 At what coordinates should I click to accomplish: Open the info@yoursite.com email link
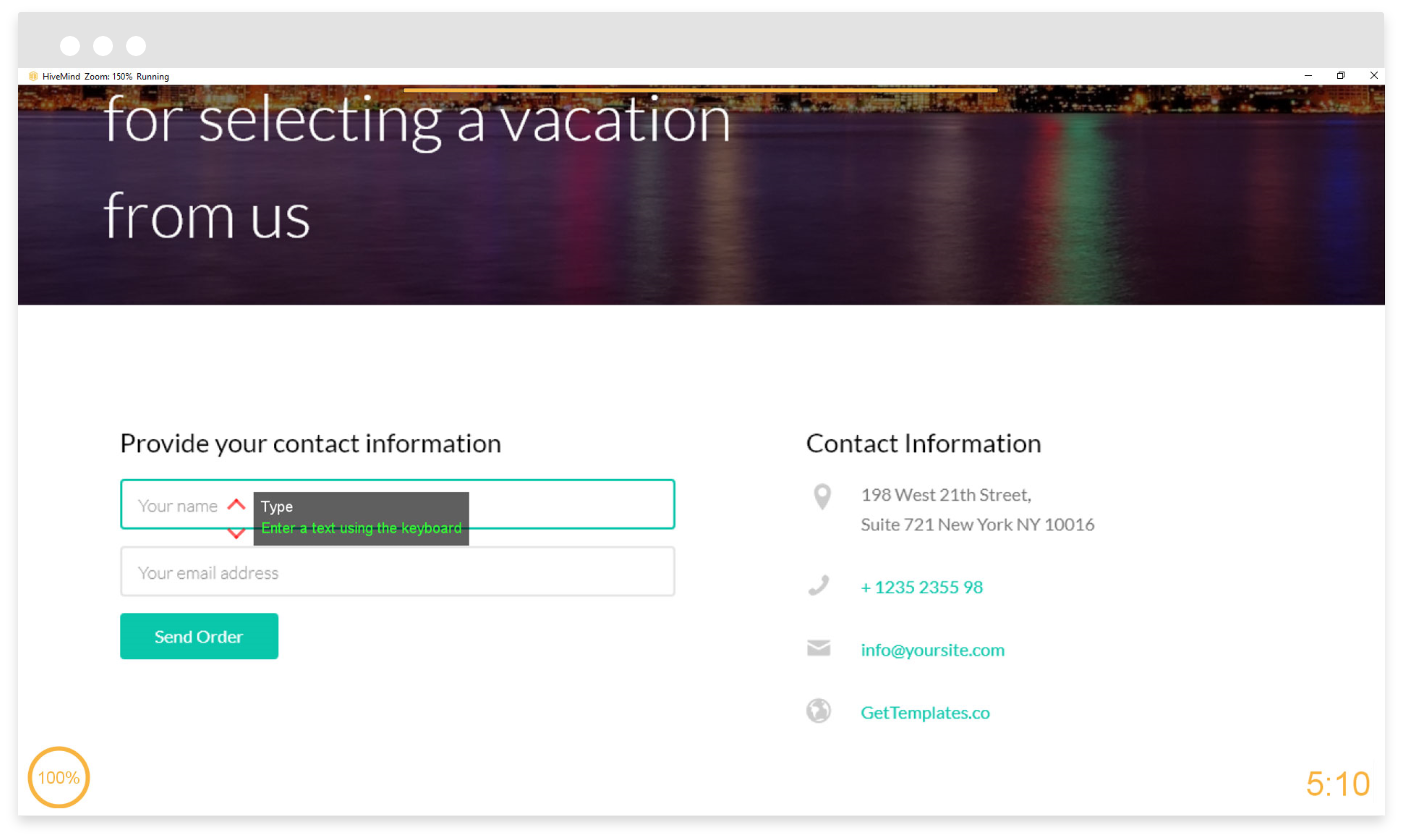[932, 650]
